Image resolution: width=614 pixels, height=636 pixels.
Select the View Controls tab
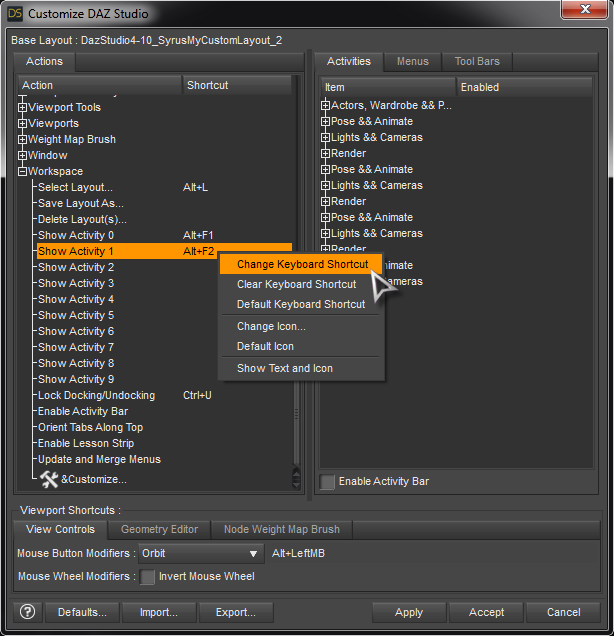60,529
